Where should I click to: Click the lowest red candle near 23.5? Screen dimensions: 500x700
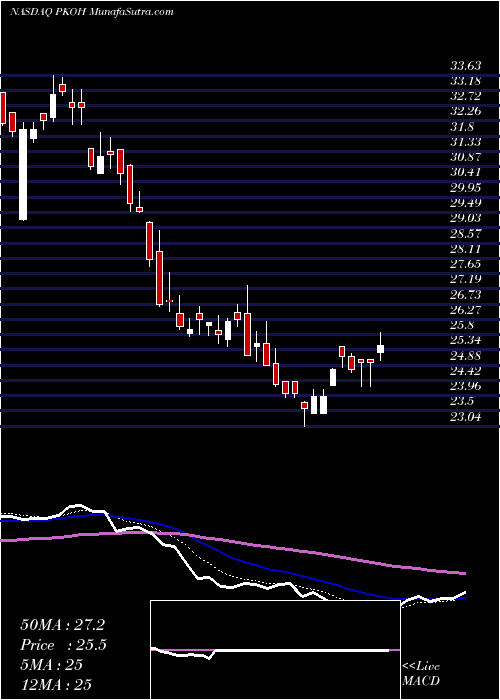[304, 405]
